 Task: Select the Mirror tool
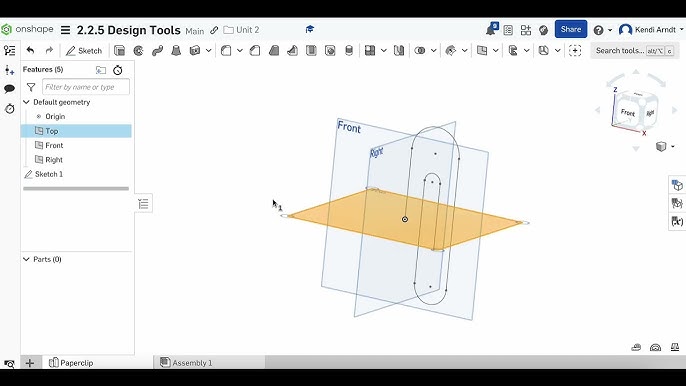[x=399, y=51]
